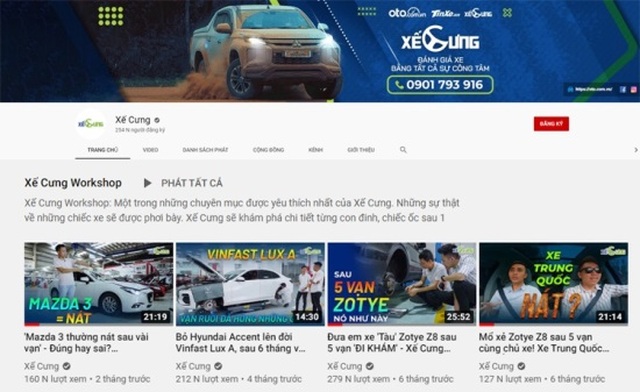Go to the Cộng Đồng tab
The width and height of the screenshot is (640, 392).
(268, 150)
